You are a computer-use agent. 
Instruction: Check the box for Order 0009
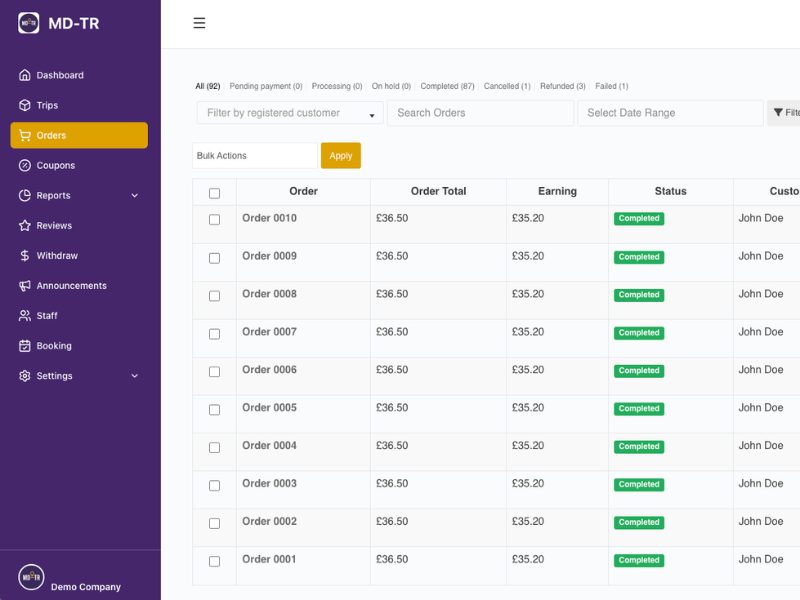coord(214,258)
